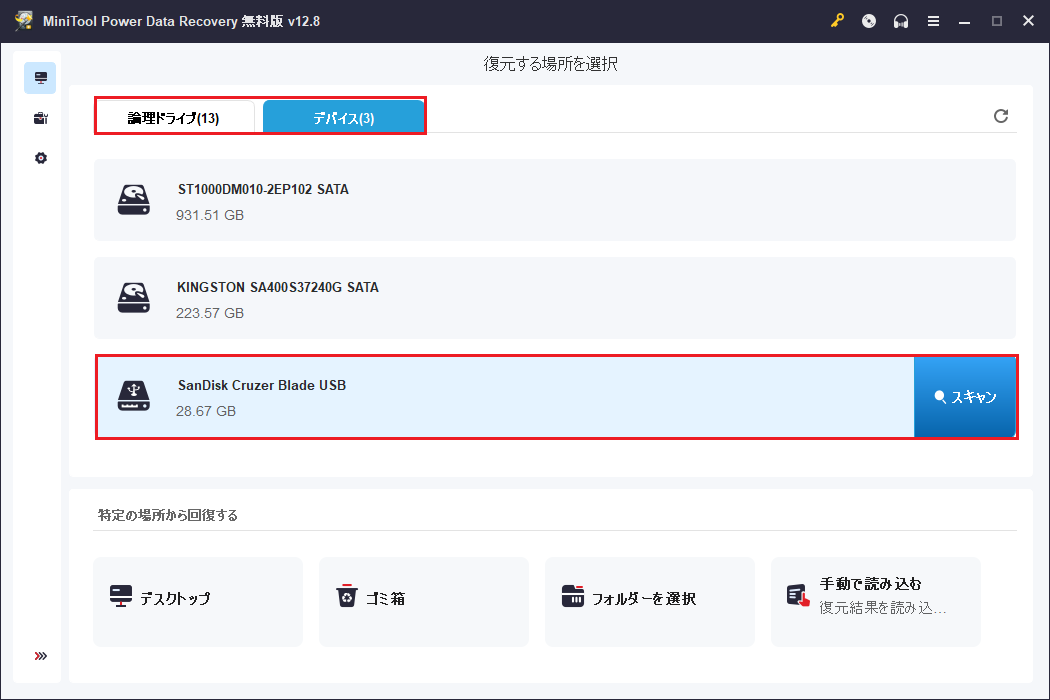Click the bootable media disc icon
Viewport: 1050px width, 700px height.
(868, 20)
